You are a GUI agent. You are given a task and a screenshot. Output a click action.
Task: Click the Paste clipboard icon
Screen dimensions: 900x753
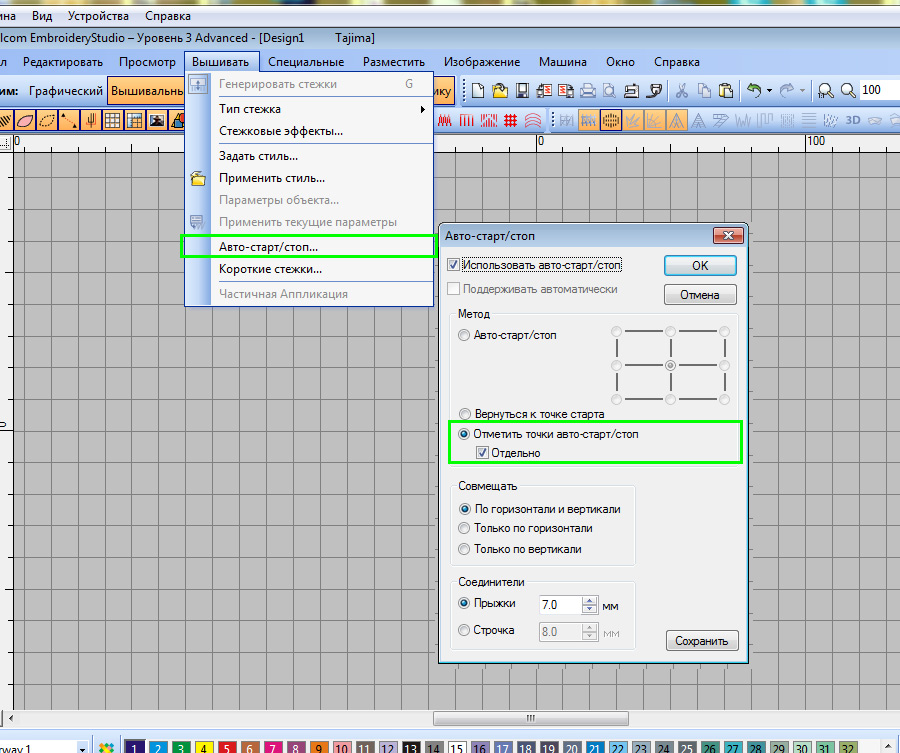pos(727,91)
